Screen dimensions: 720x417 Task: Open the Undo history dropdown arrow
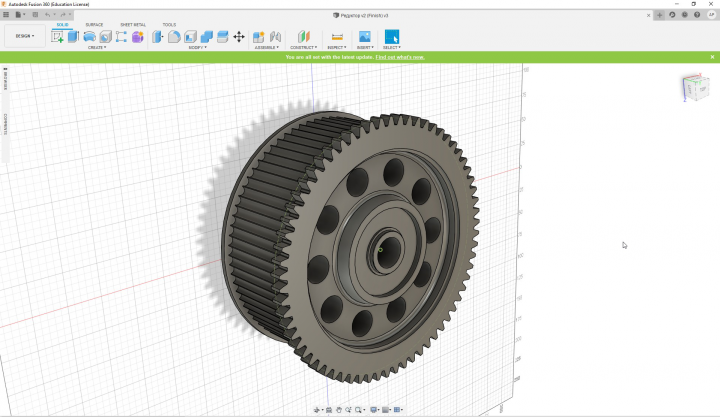tap(54, 15)
